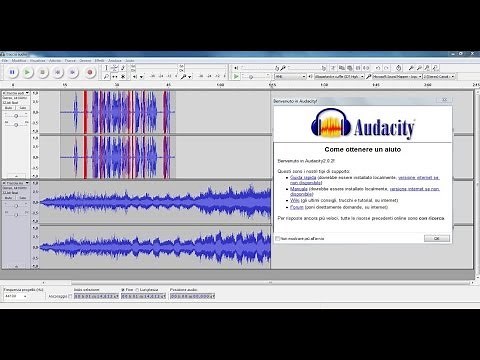Adjust the second track's pan slider
The height and width of the screenshot is (360, 480).
point(16,215)
